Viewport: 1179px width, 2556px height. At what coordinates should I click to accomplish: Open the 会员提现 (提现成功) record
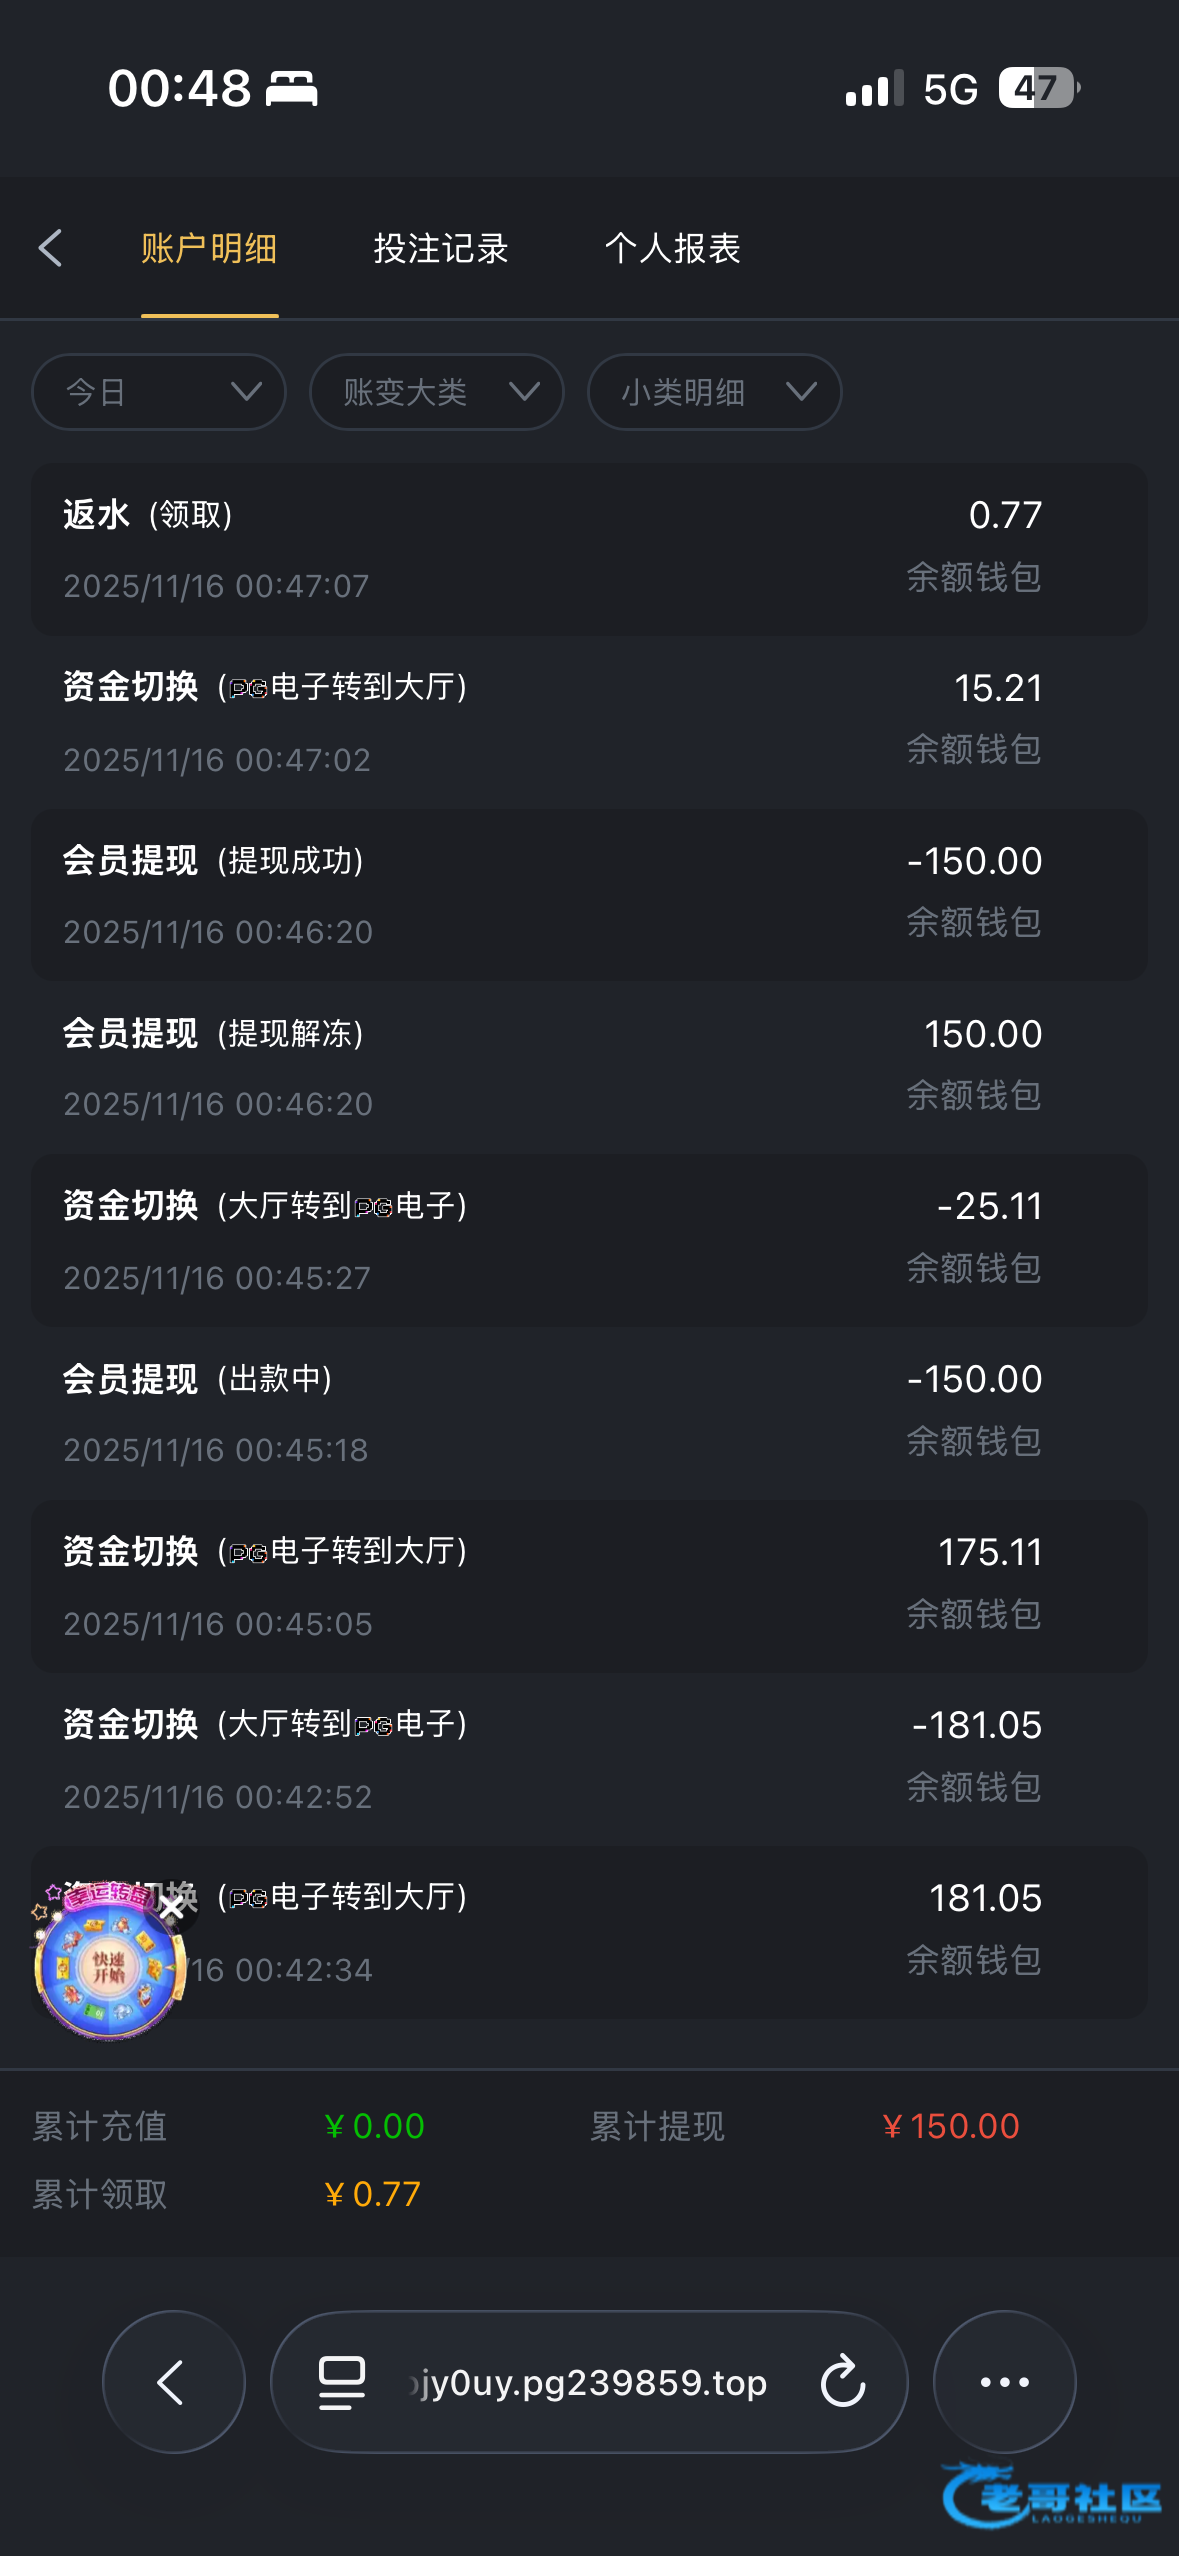point(589,895)
